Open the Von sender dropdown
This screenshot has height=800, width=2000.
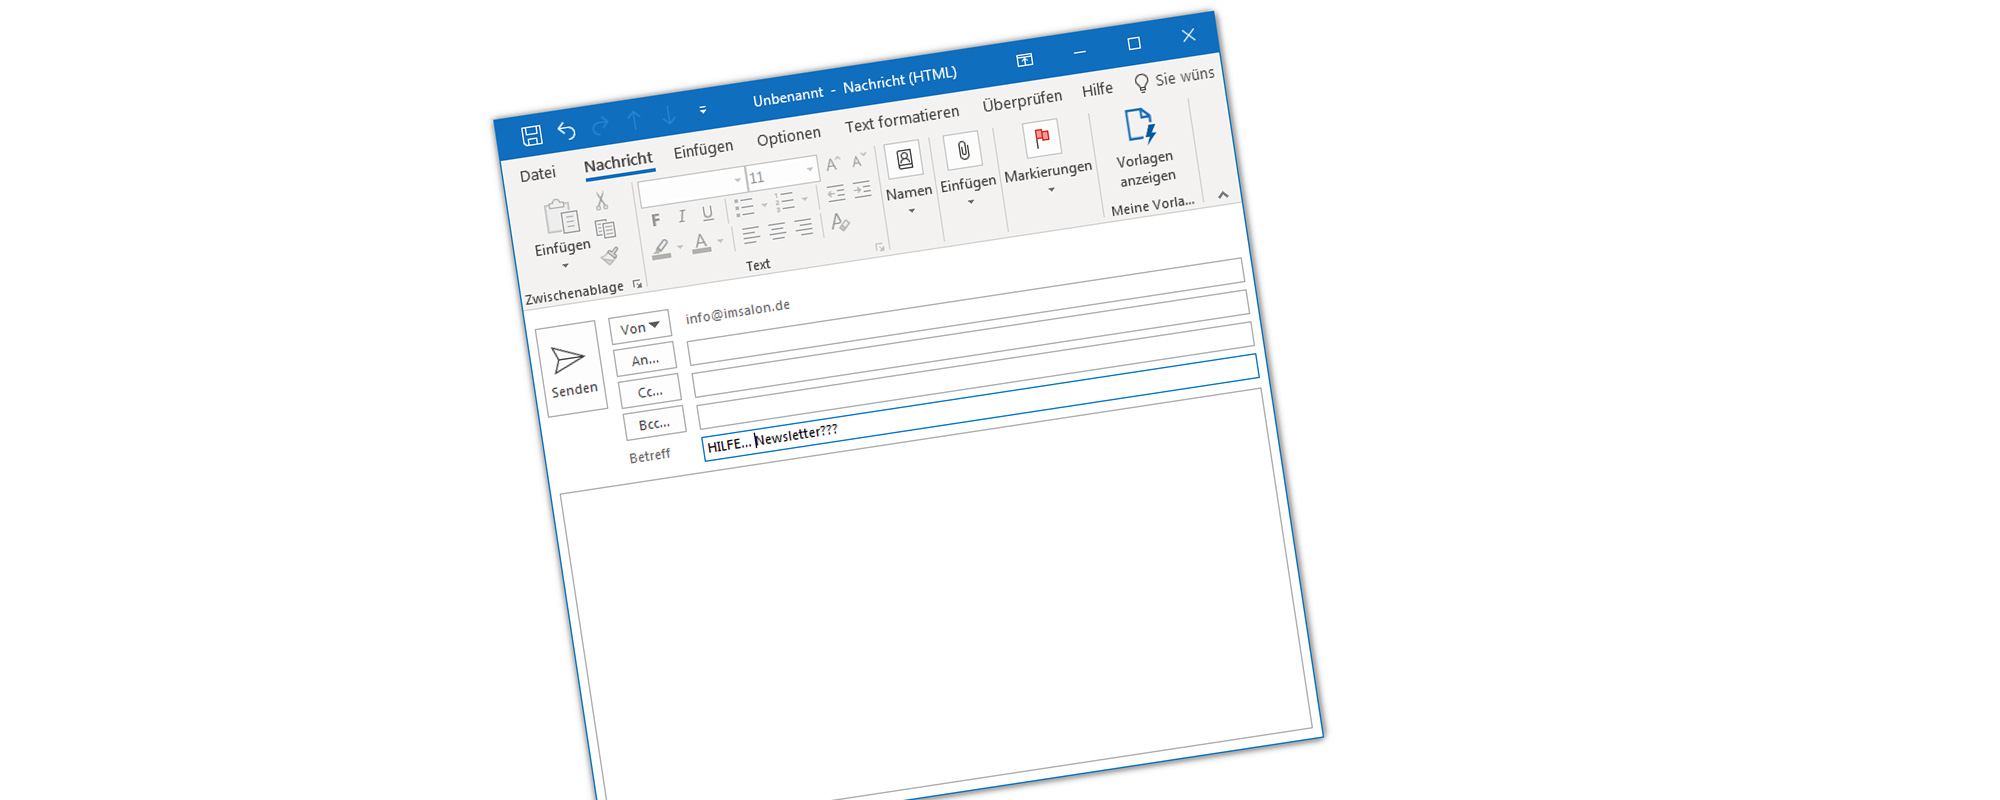[x=639, y=327]
